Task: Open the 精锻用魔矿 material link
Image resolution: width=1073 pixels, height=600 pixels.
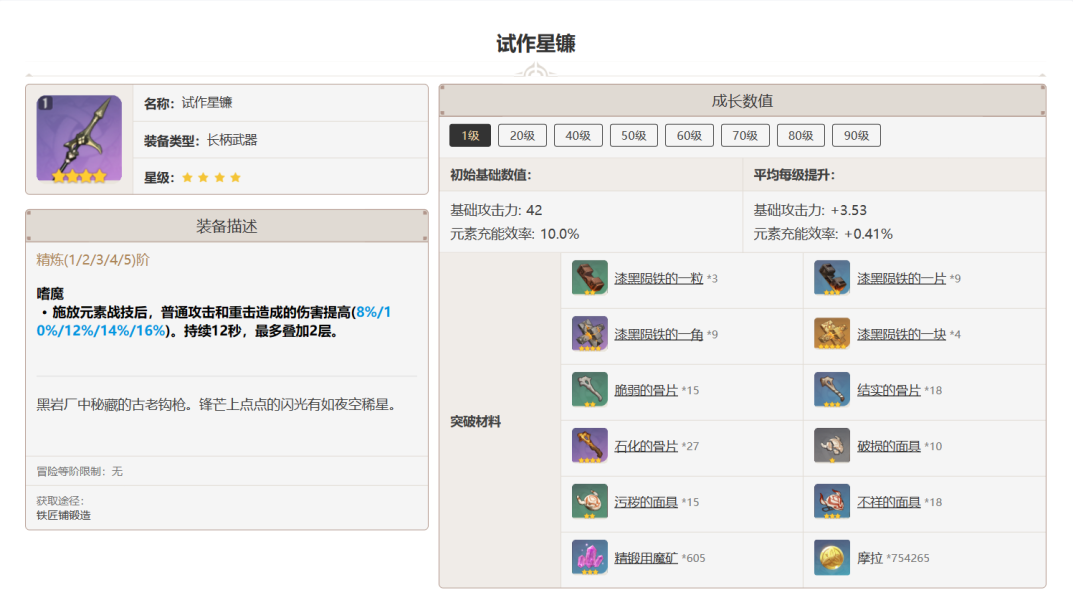Action: [645, 558]
